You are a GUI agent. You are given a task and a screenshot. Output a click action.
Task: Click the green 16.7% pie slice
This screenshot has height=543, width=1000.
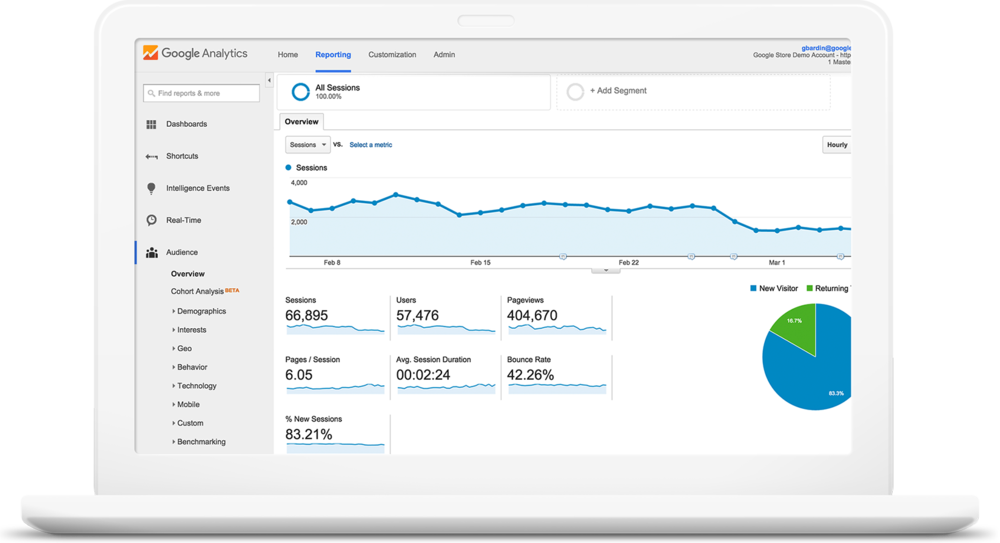797,323
